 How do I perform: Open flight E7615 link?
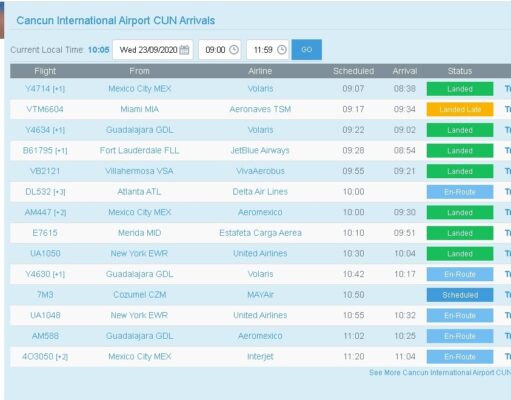coord(45,233)
